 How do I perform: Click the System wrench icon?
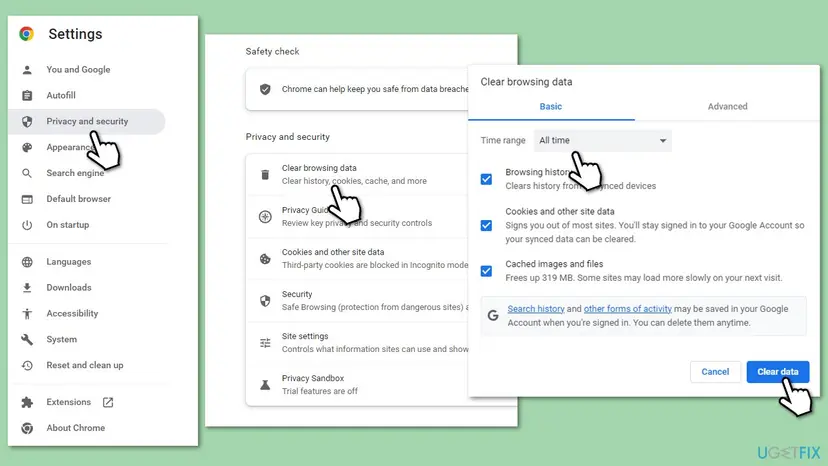[x=27, y=340]
